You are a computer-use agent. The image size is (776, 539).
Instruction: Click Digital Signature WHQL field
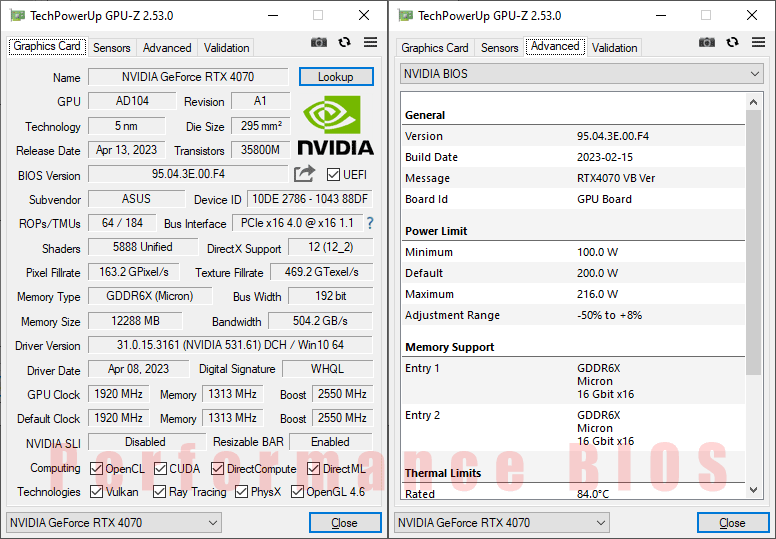327,369
